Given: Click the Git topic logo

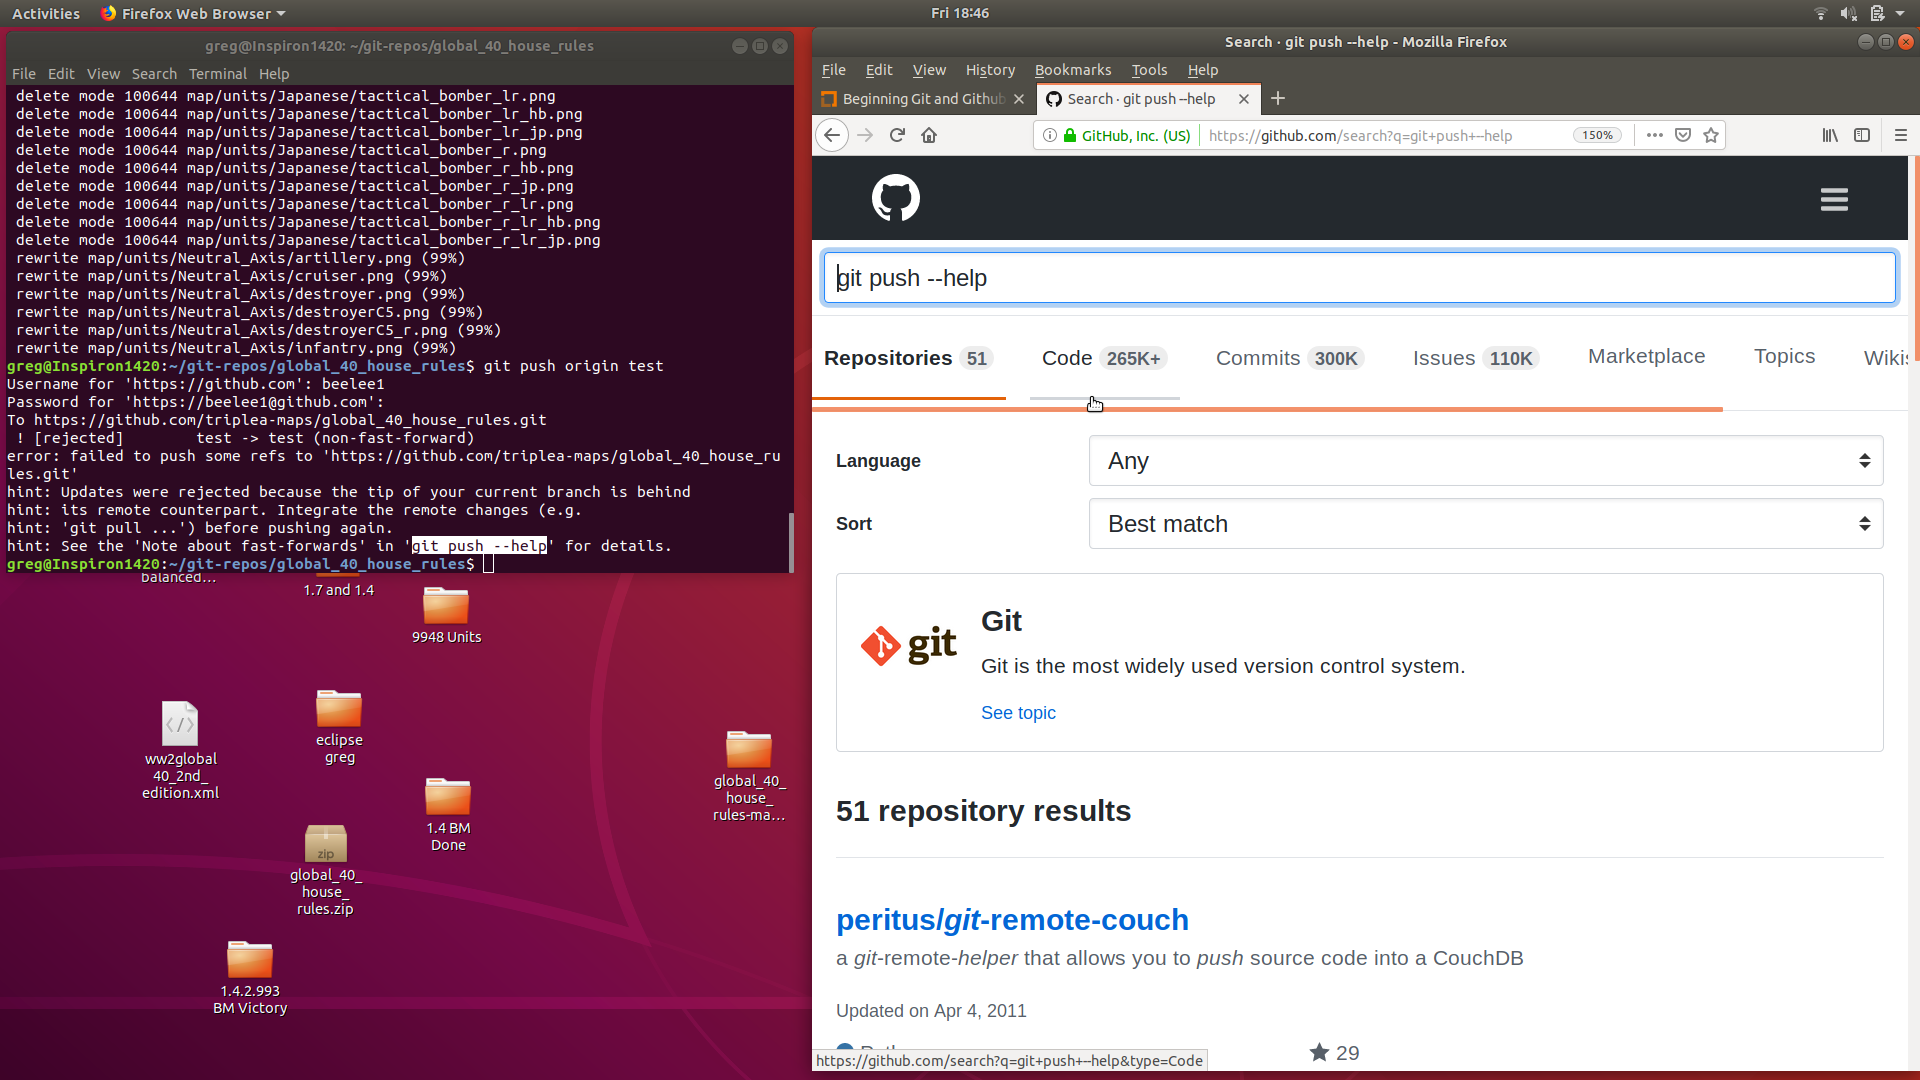Looking at the screenshot, I should (x=909, y=645).
